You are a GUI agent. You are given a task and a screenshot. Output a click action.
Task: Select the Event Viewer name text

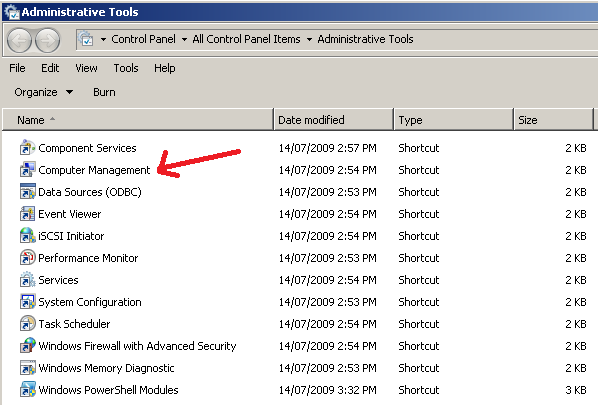point(70,214)
